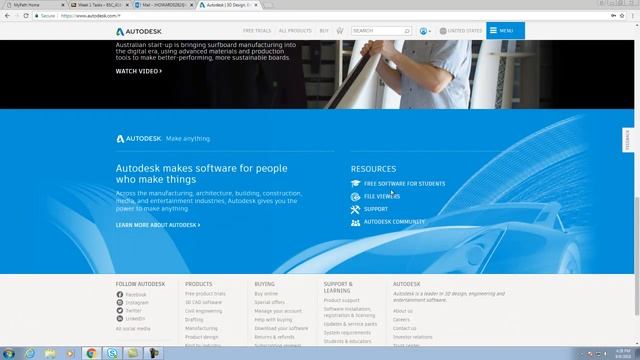640x360 pixels.
Task: Click the Autodesk logo in the header
Action: click(x=139, y=31)
